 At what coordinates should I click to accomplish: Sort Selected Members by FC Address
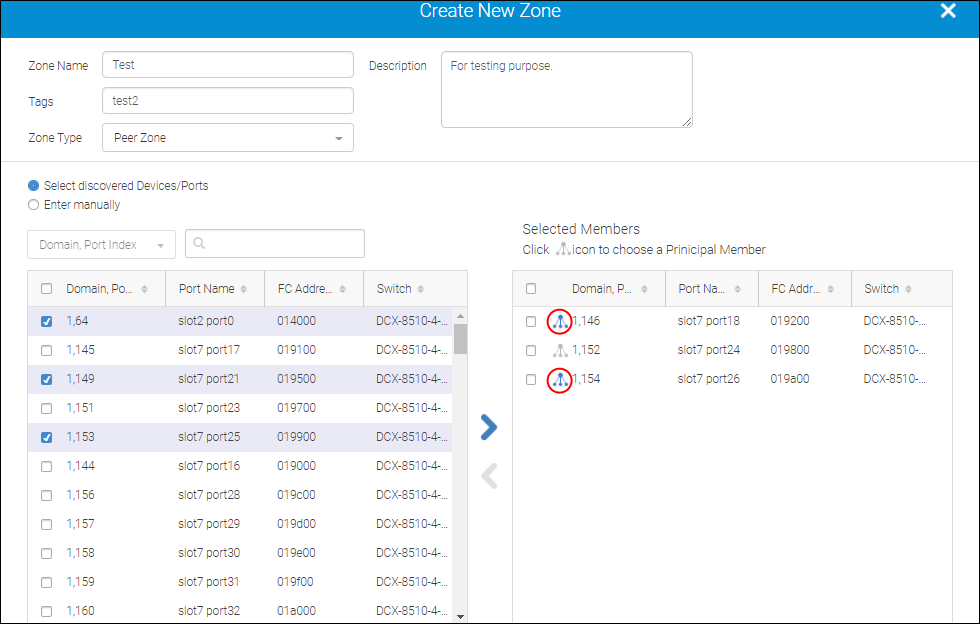click(x=833, y=288)
